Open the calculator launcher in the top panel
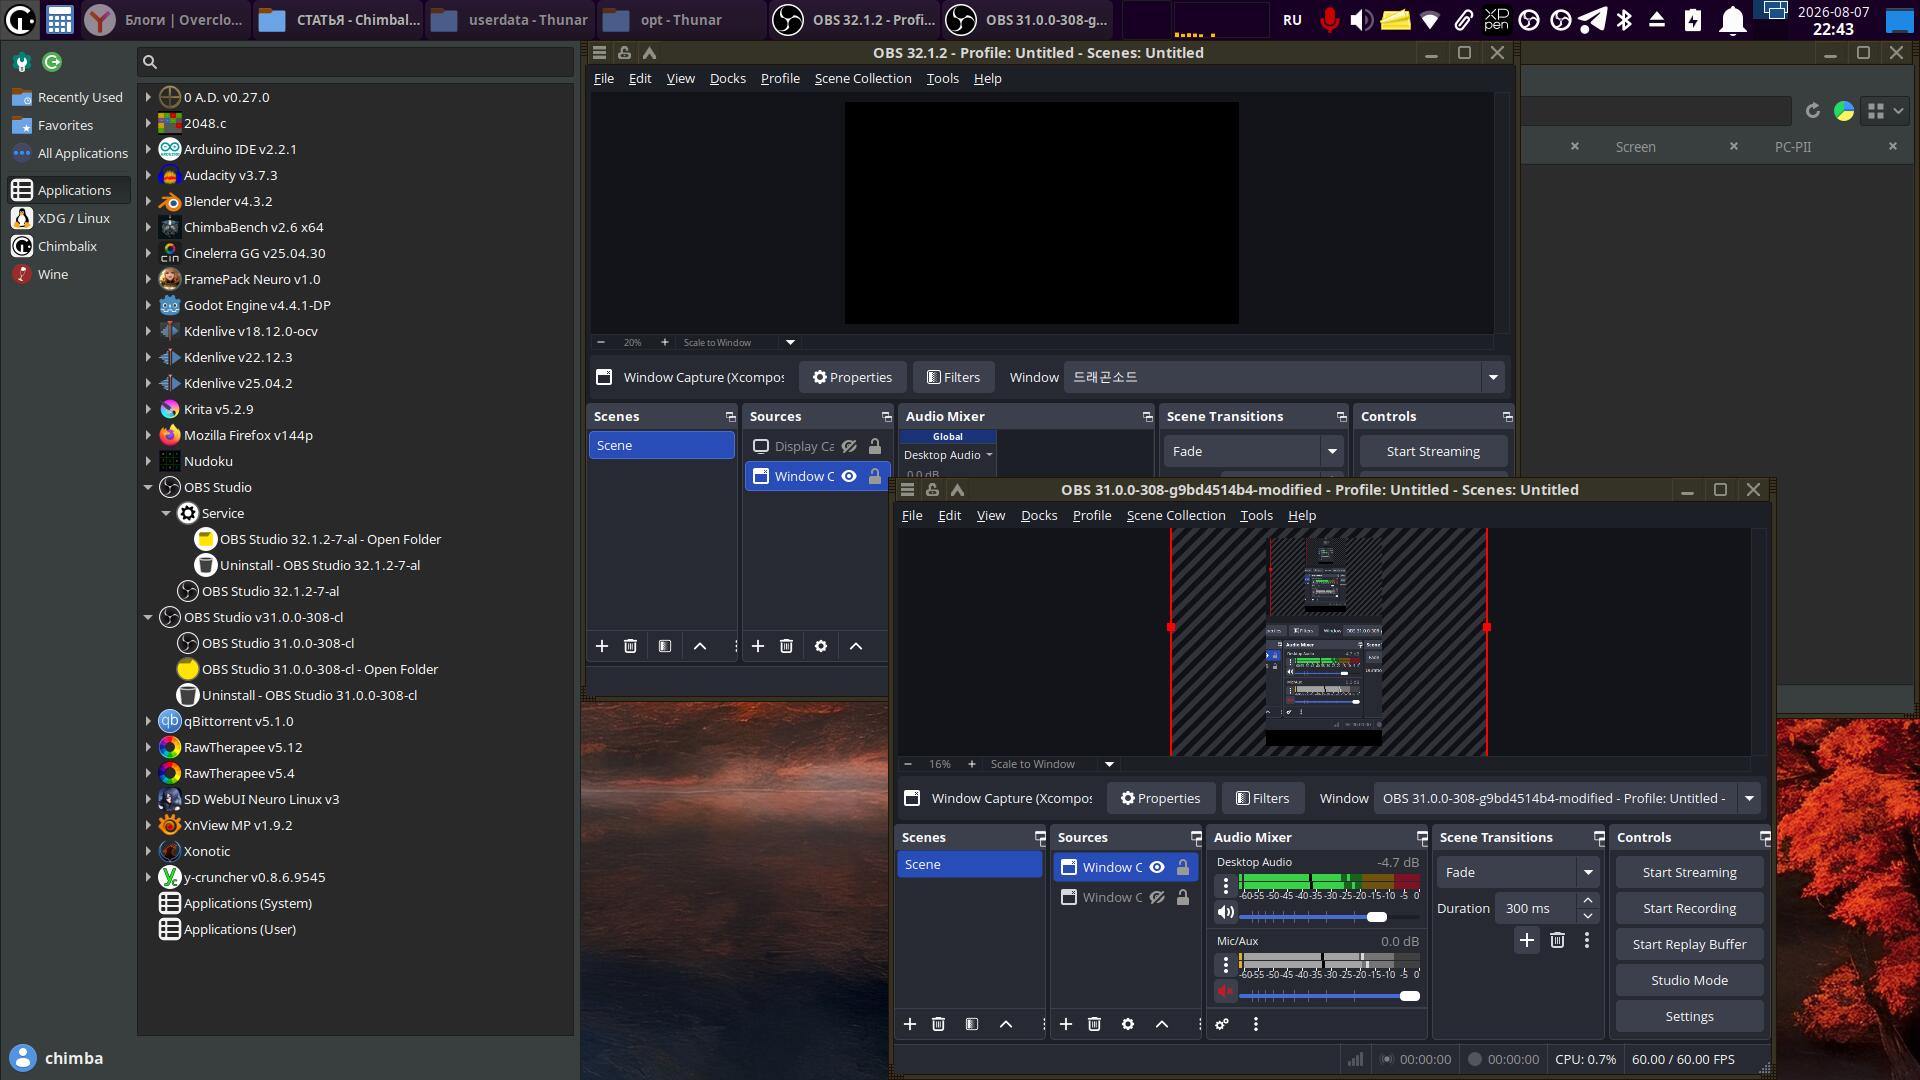The image size is (1920, 1080). 59,19
